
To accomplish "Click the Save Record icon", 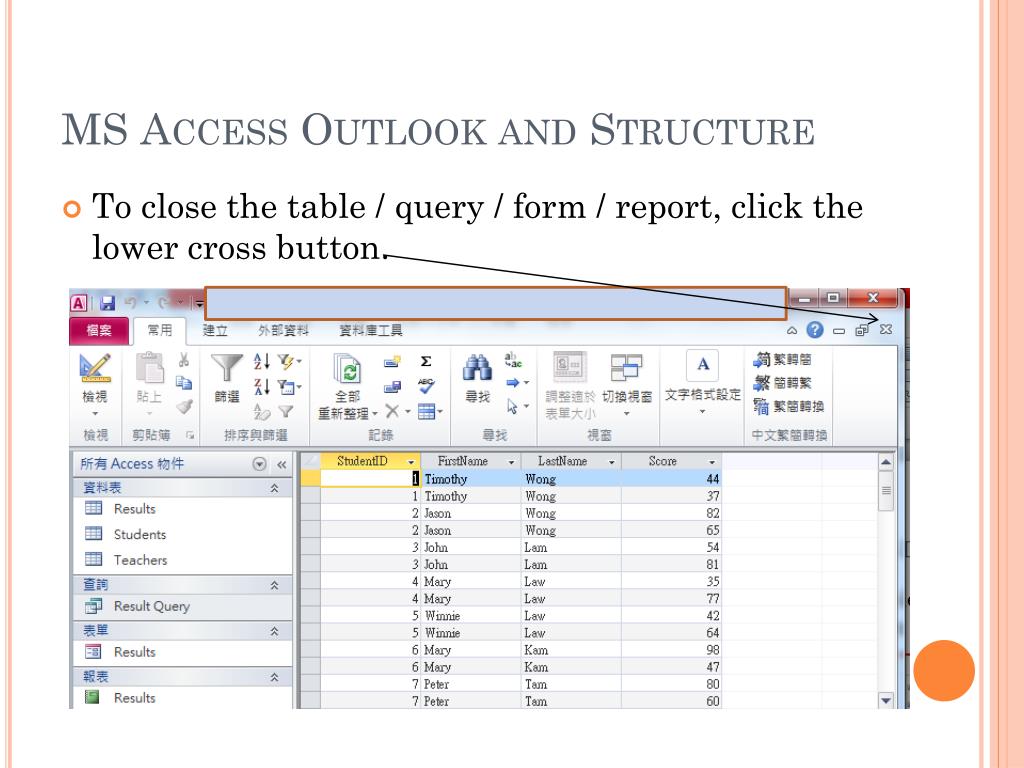I will [392, 387].
